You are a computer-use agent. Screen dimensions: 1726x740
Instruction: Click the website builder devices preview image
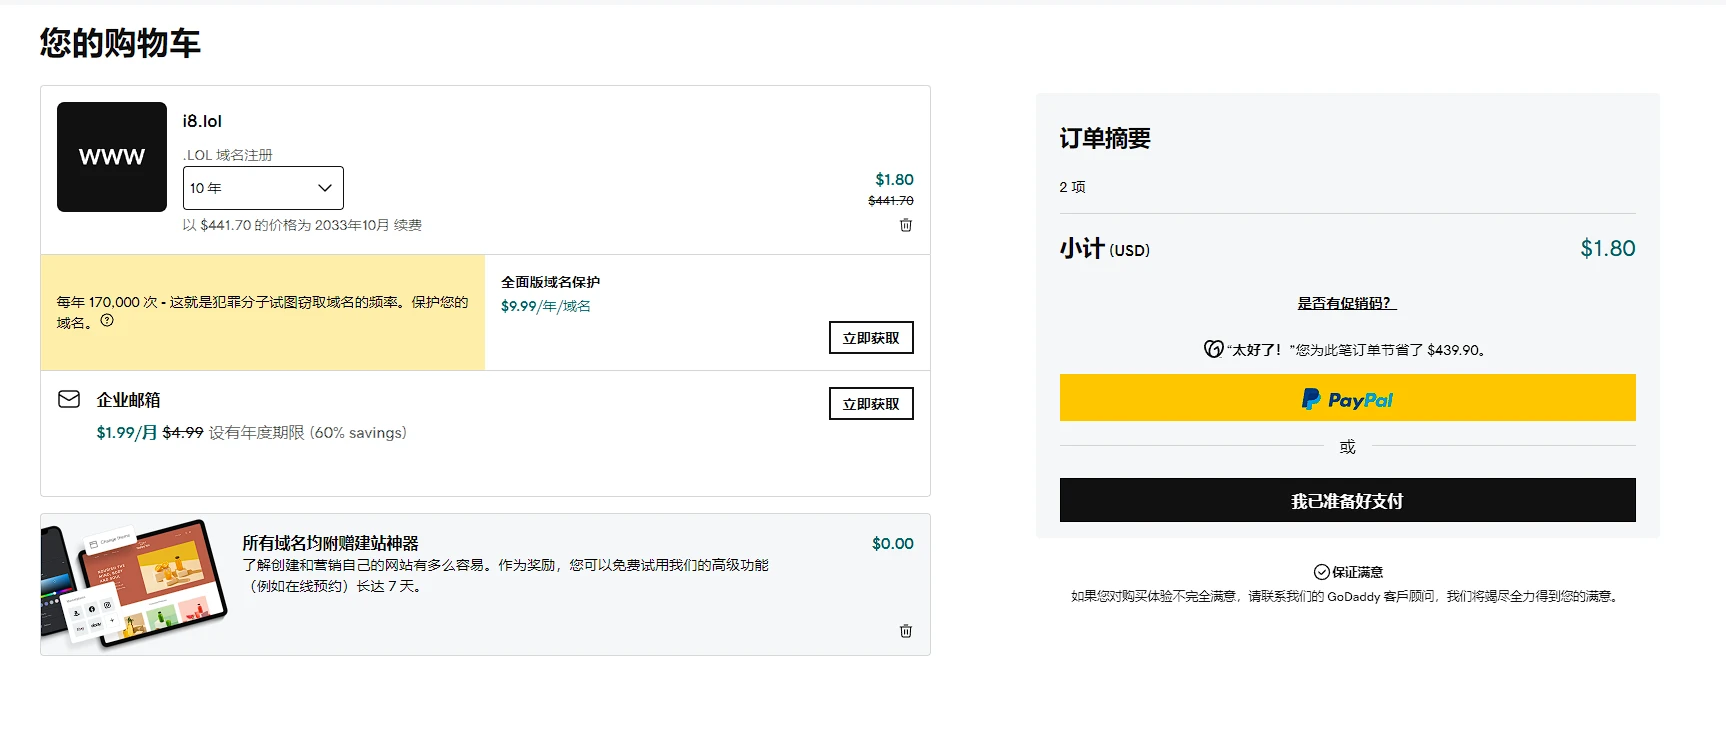[x=134, y=584]
